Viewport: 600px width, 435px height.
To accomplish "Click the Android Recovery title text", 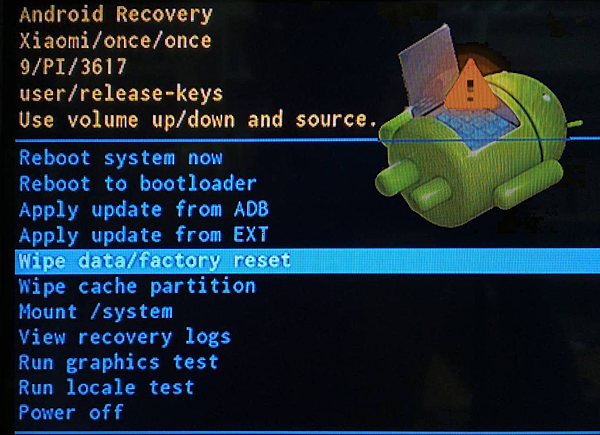I will [116, 15].
